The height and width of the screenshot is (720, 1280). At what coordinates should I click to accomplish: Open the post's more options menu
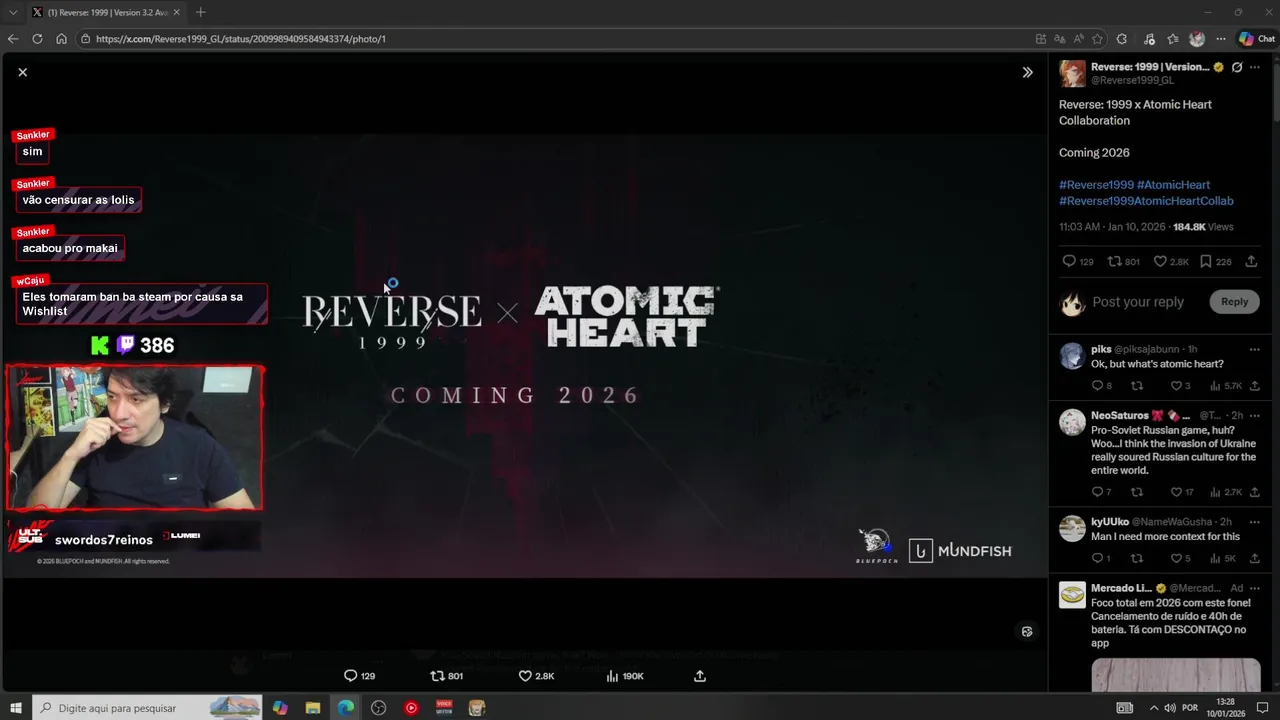click(x=1255, y=67)
